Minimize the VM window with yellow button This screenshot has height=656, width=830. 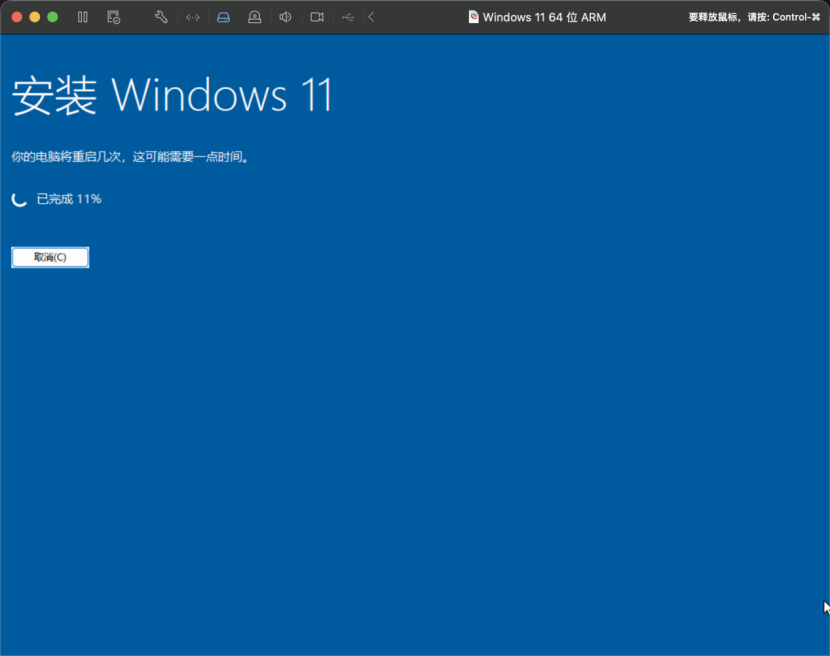(35, 17)
